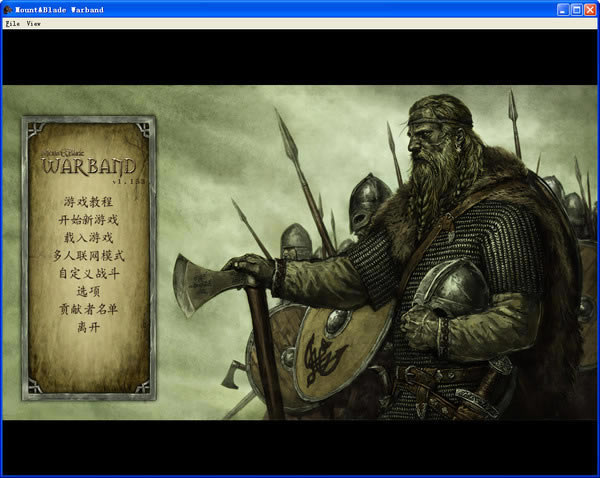Choose 自定义战斗 custom battle
600x478 pixels.
88,273
